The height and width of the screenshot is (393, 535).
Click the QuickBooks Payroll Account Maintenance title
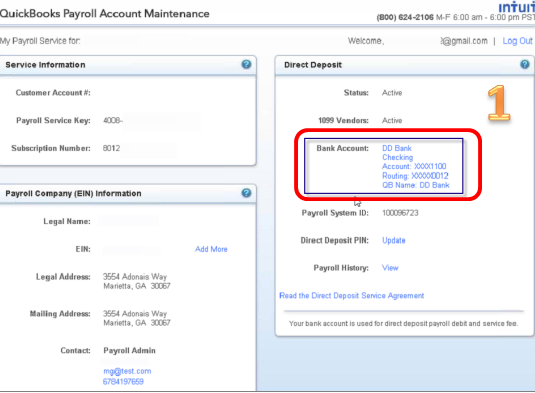(104, 14)
